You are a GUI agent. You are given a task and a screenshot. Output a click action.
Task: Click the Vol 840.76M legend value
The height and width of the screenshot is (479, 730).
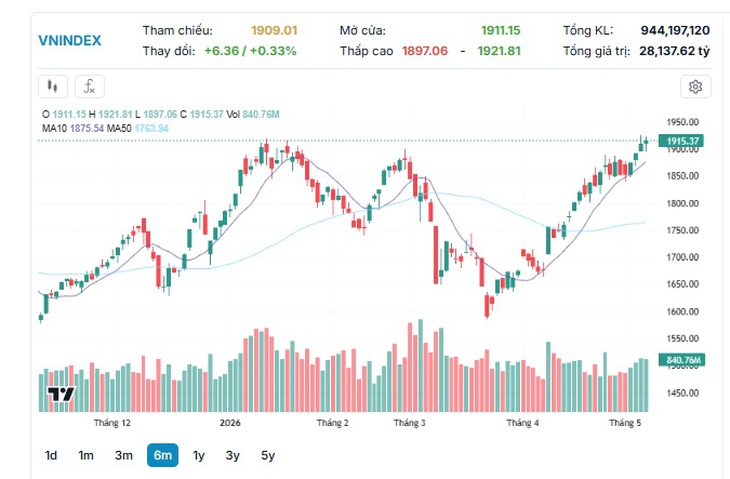pos(253,114)
